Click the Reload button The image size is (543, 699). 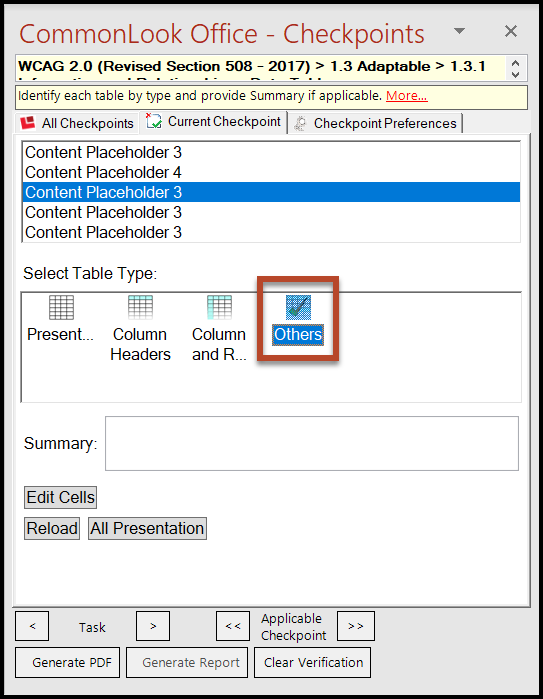(x=52, y=529)
